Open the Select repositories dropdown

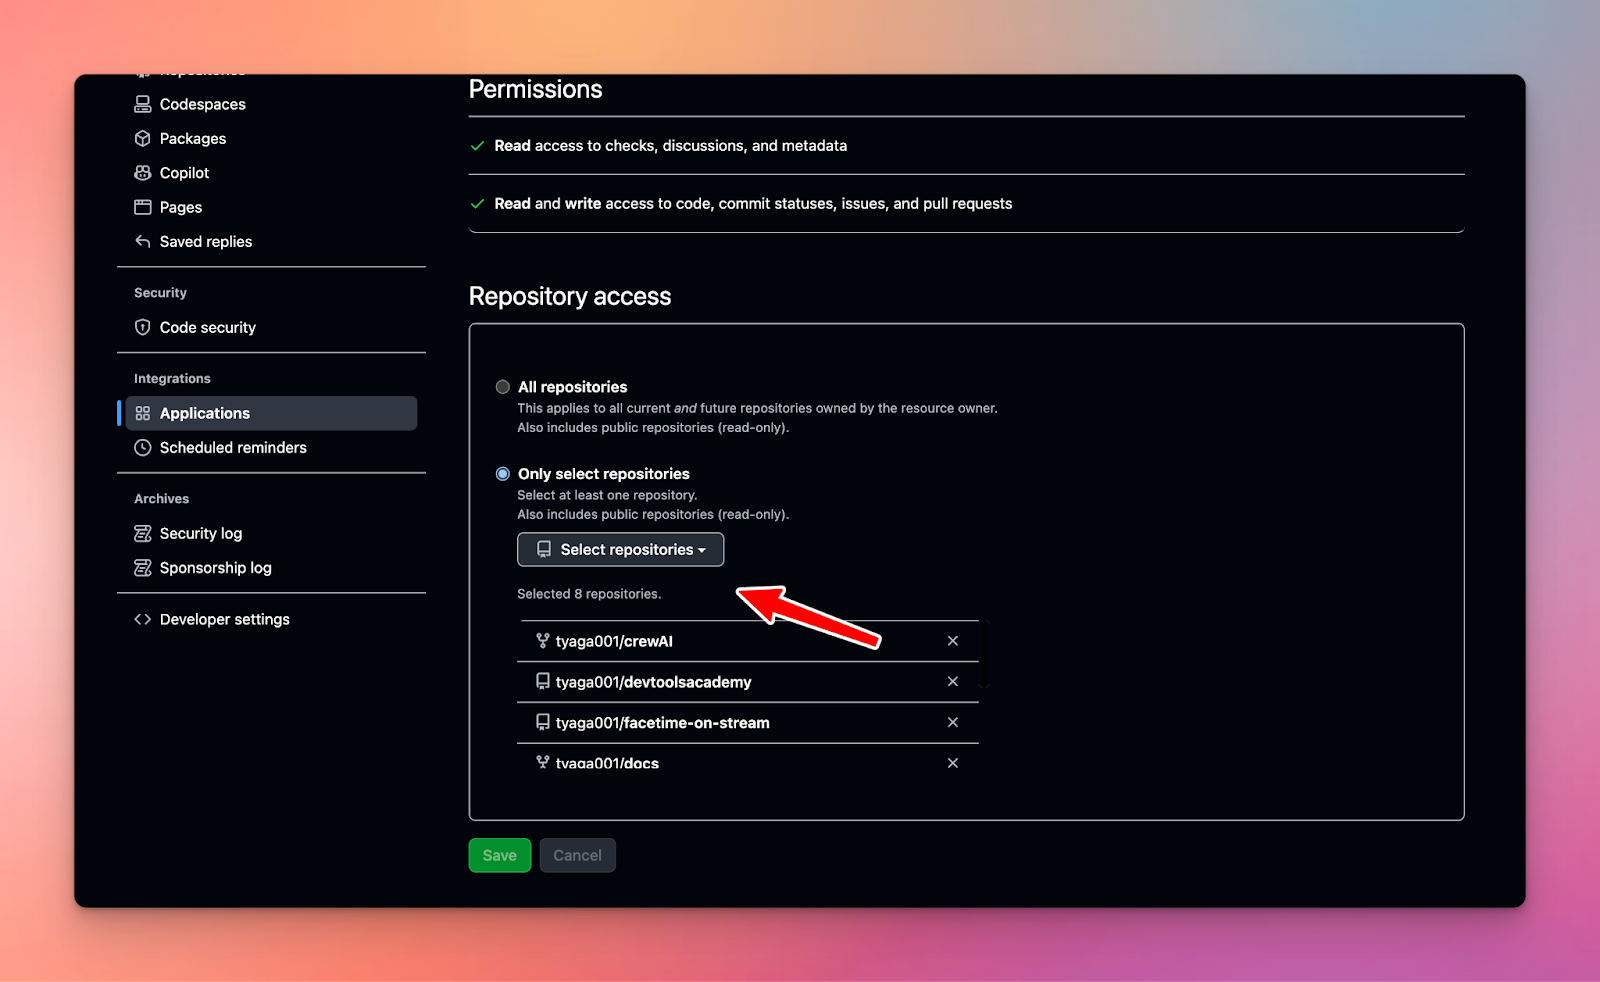pyautogui.click(x=621, y=549)
